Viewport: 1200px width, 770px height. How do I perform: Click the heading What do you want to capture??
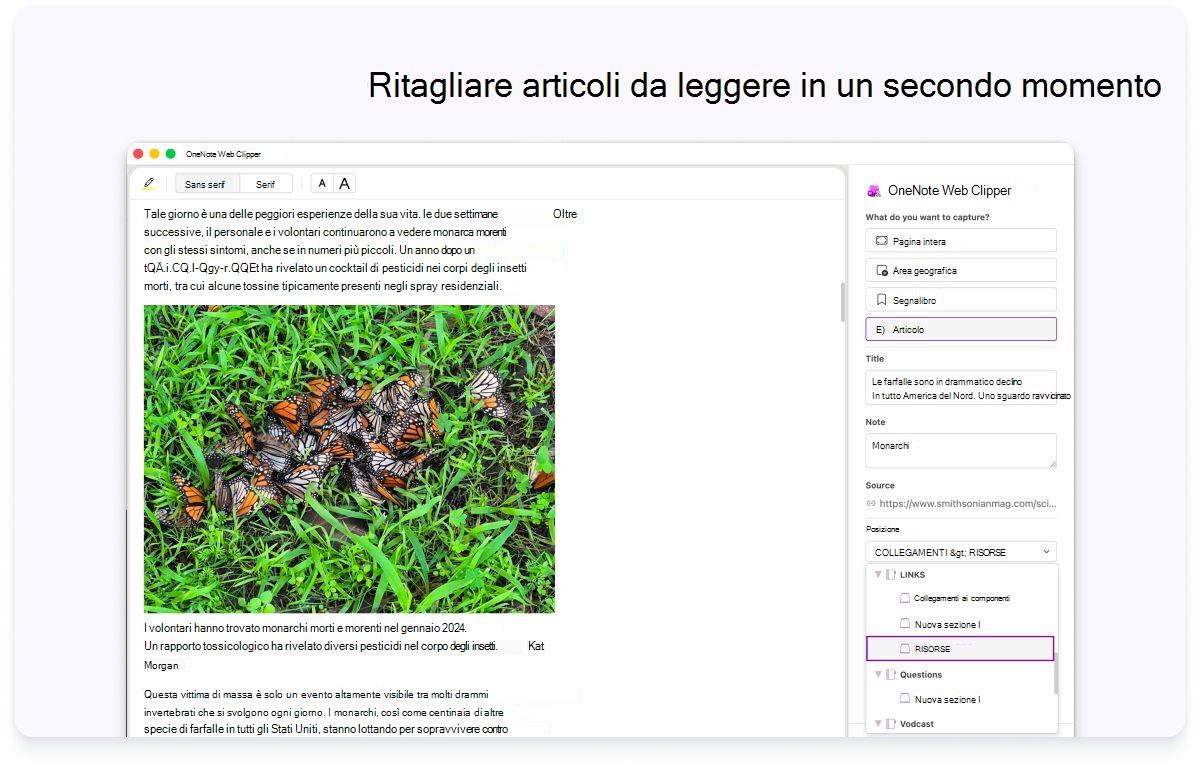point(927,217)
